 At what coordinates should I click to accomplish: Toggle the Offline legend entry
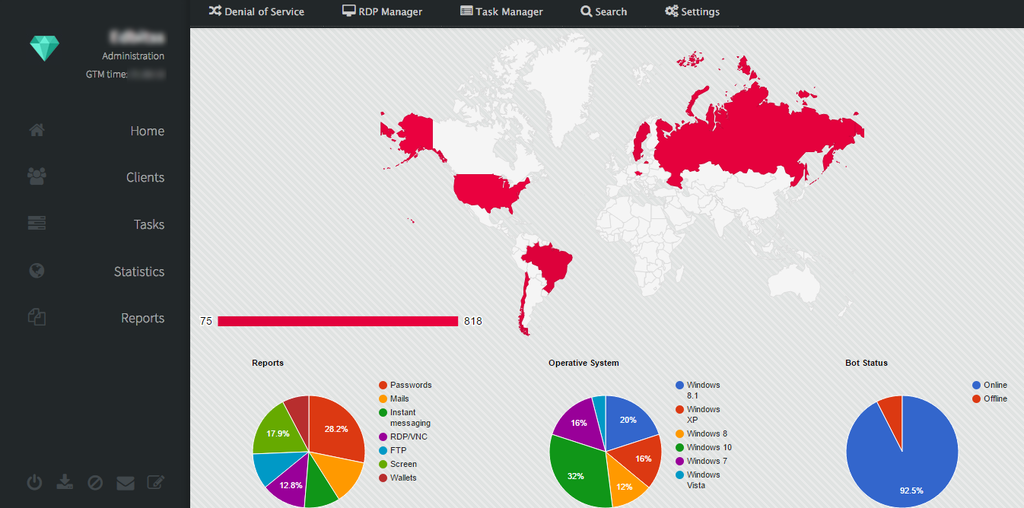tap(989, 398)
